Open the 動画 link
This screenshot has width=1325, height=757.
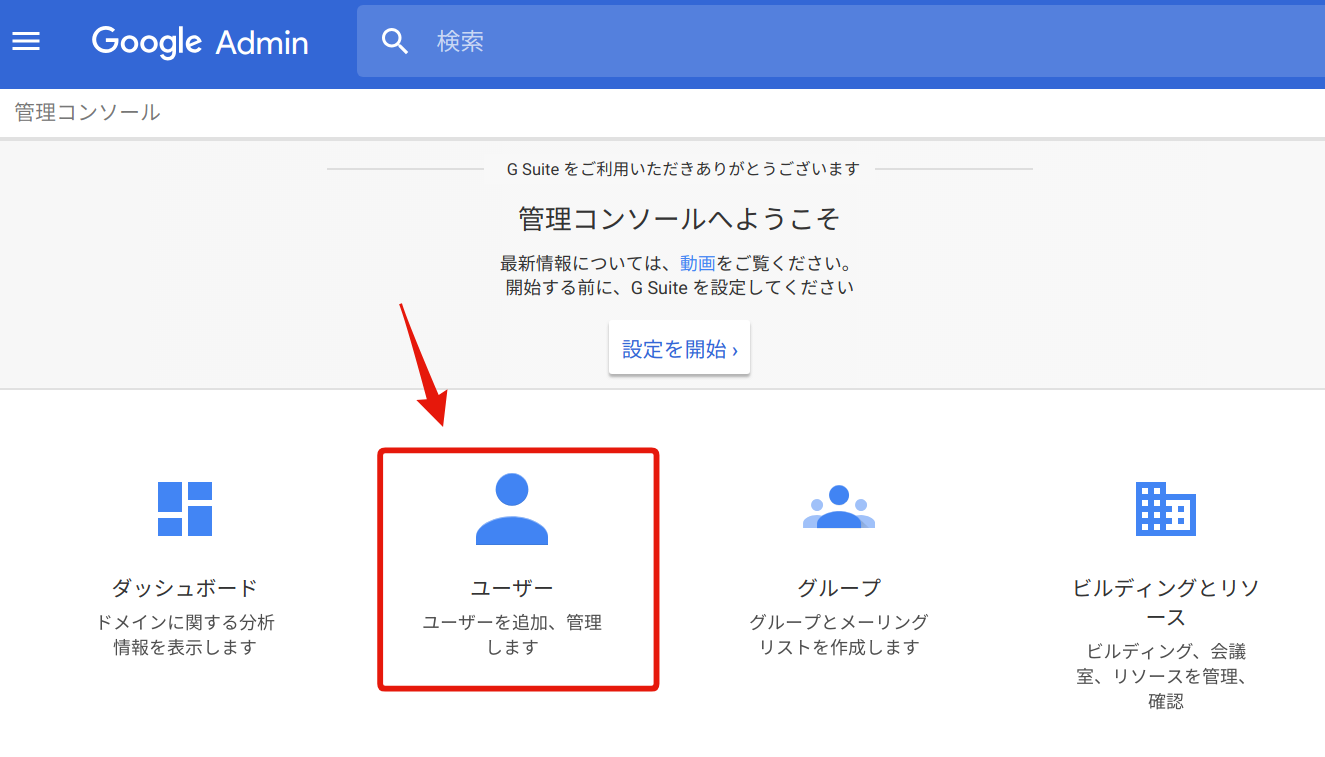click(697, 264)
